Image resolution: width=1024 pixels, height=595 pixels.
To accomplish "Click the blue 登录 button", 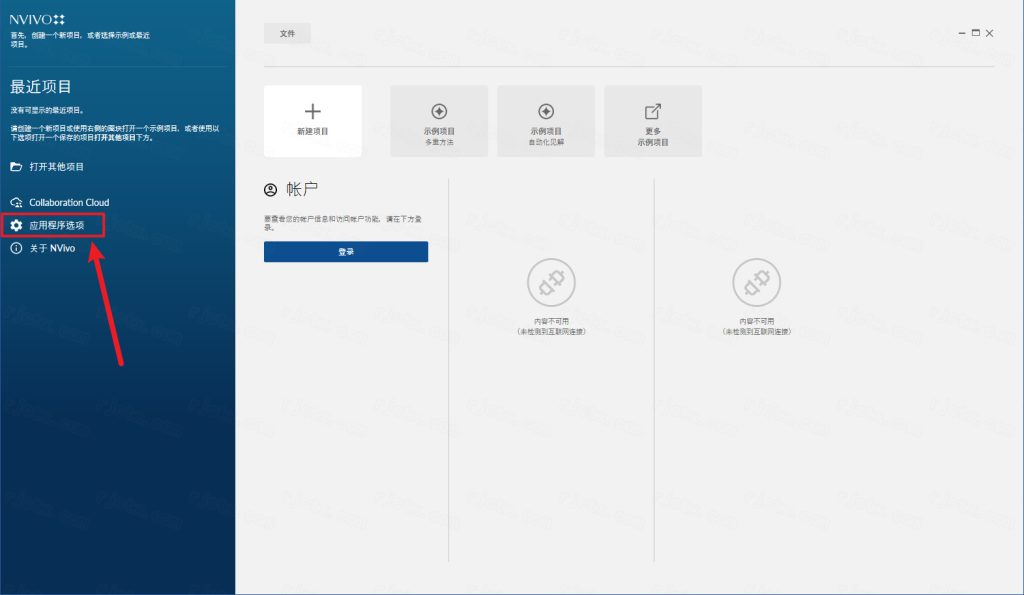I will (346, 251).
